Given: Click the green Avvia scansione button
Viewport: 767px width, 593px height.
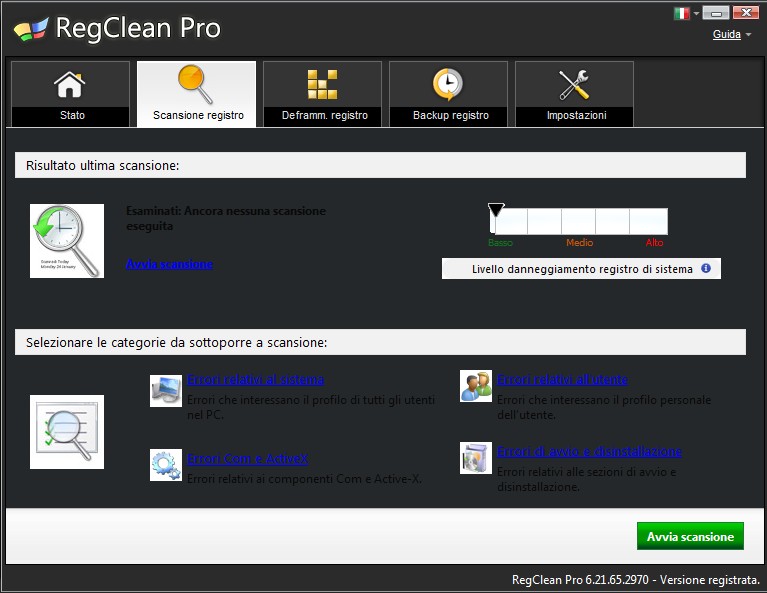Looking at the screenshot, I should coord(690,536).
